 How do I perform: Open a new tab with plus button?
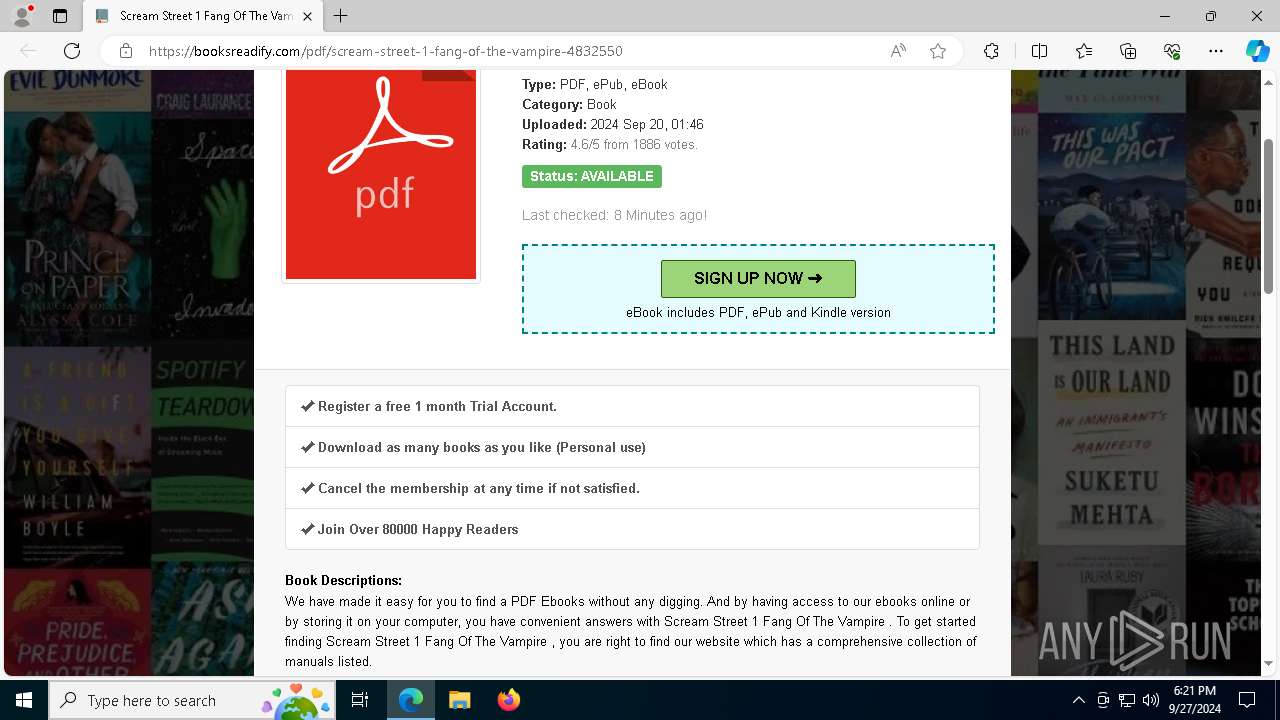[x=341, y=16]
